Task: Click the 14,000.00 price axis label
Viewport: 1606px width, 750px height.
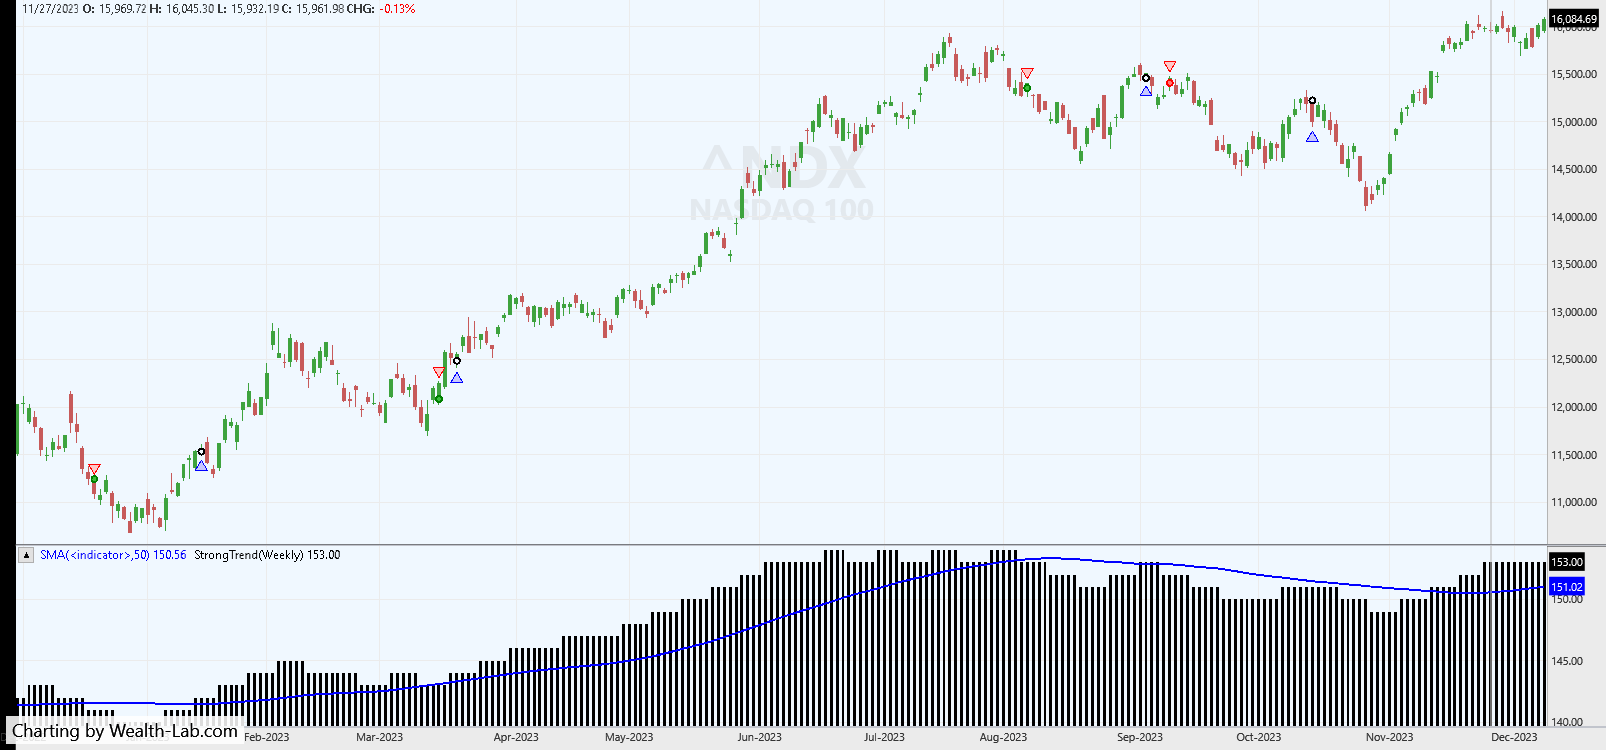Action: (1574, 217)
